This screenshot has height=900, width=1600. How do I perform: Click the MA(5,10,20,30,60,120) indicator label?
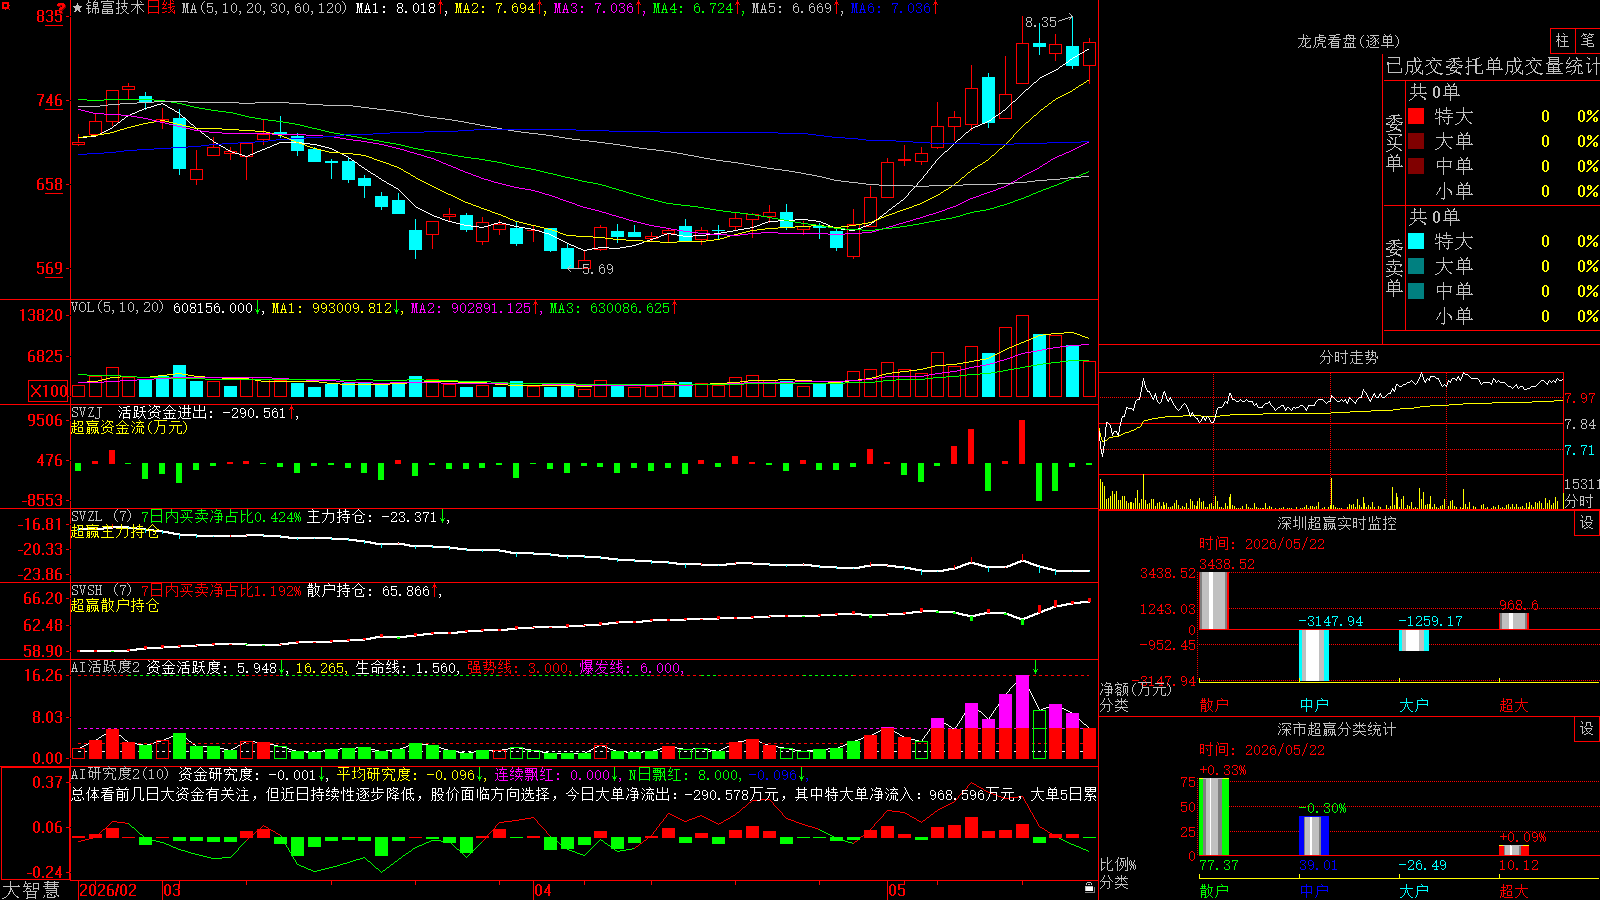point(265,8)
